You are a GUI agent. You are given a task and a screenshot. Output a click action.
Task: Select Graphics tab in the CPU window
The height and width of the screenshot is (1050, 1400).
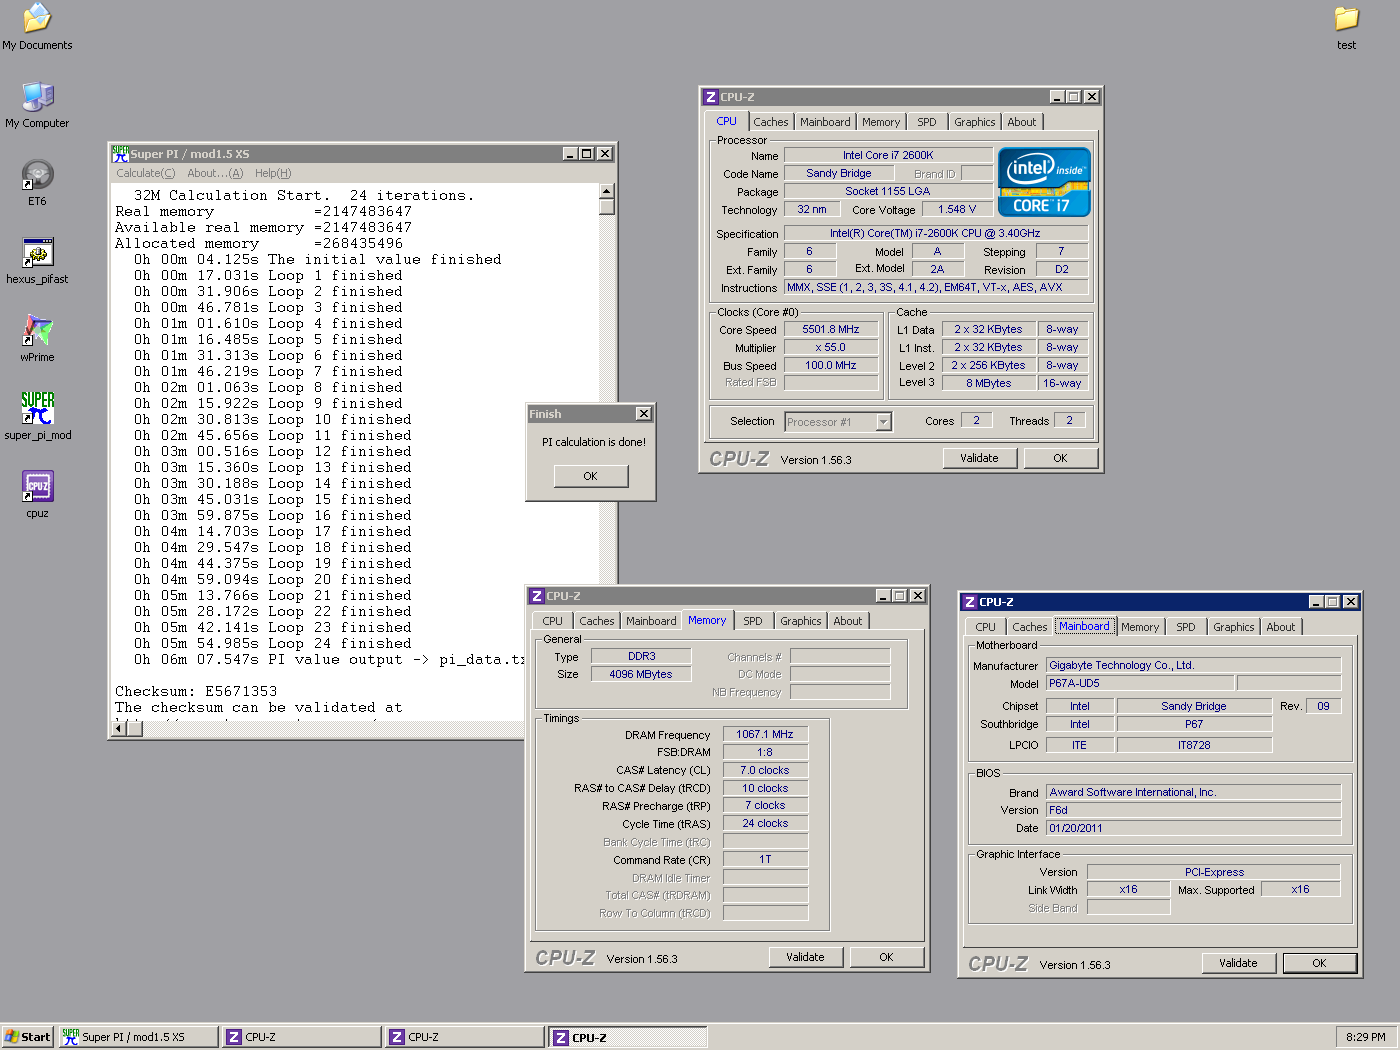click(975, 122)
